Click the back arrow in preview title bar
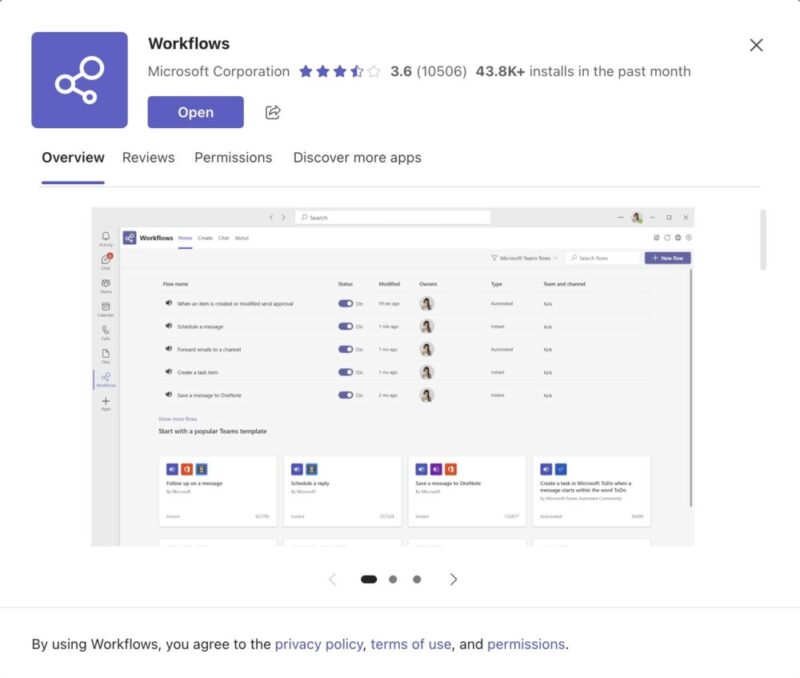 click(x=271, y=217)
